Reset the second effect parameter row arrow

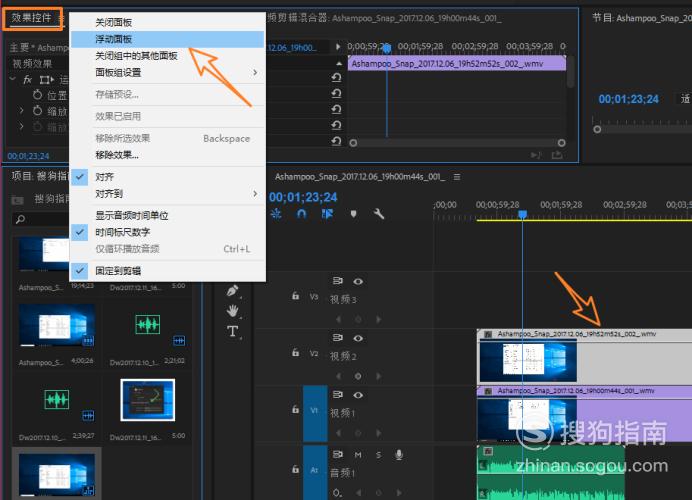(x=336, y=93)
